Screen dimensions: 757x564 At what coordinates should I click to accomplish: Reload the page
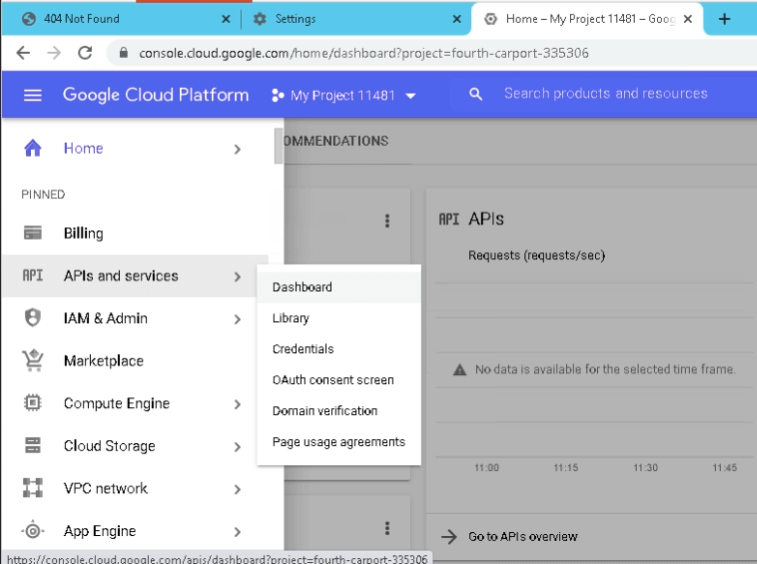pyautogui.click(x=85, y=53)
